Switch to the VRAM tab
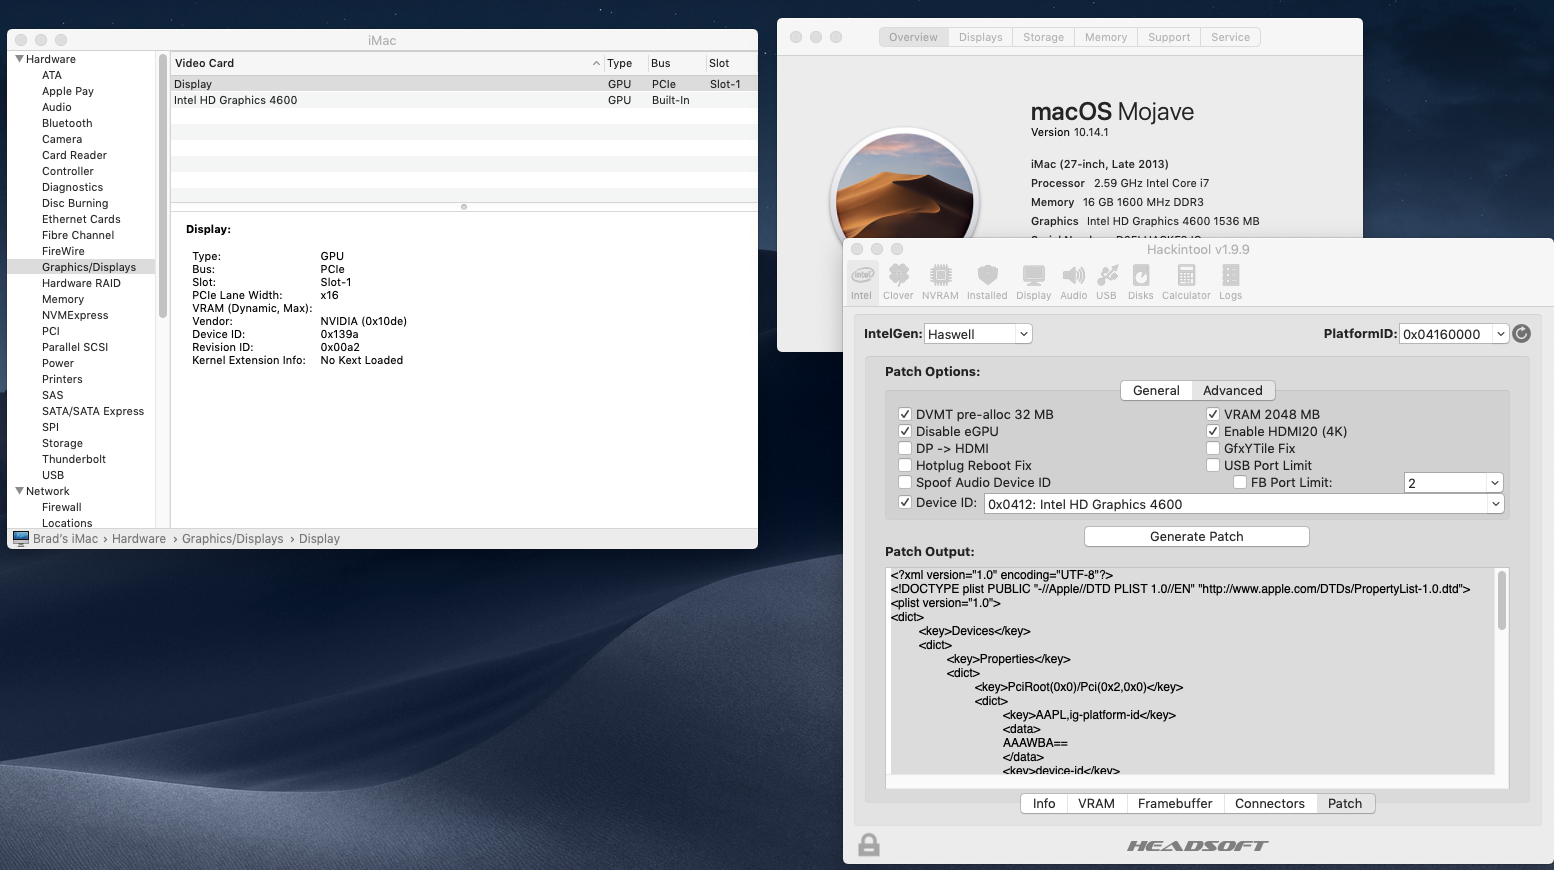1554x870 pixels. [x=1096, y=803]
